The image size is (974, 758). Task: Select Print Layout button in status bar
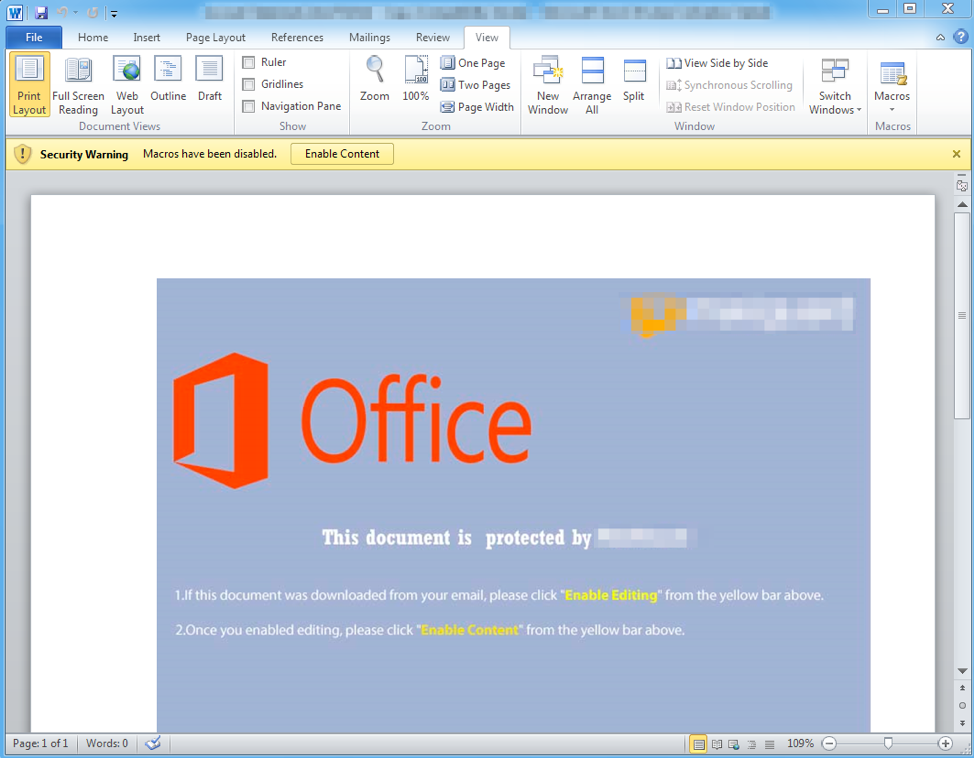click(x=699, y=744)
